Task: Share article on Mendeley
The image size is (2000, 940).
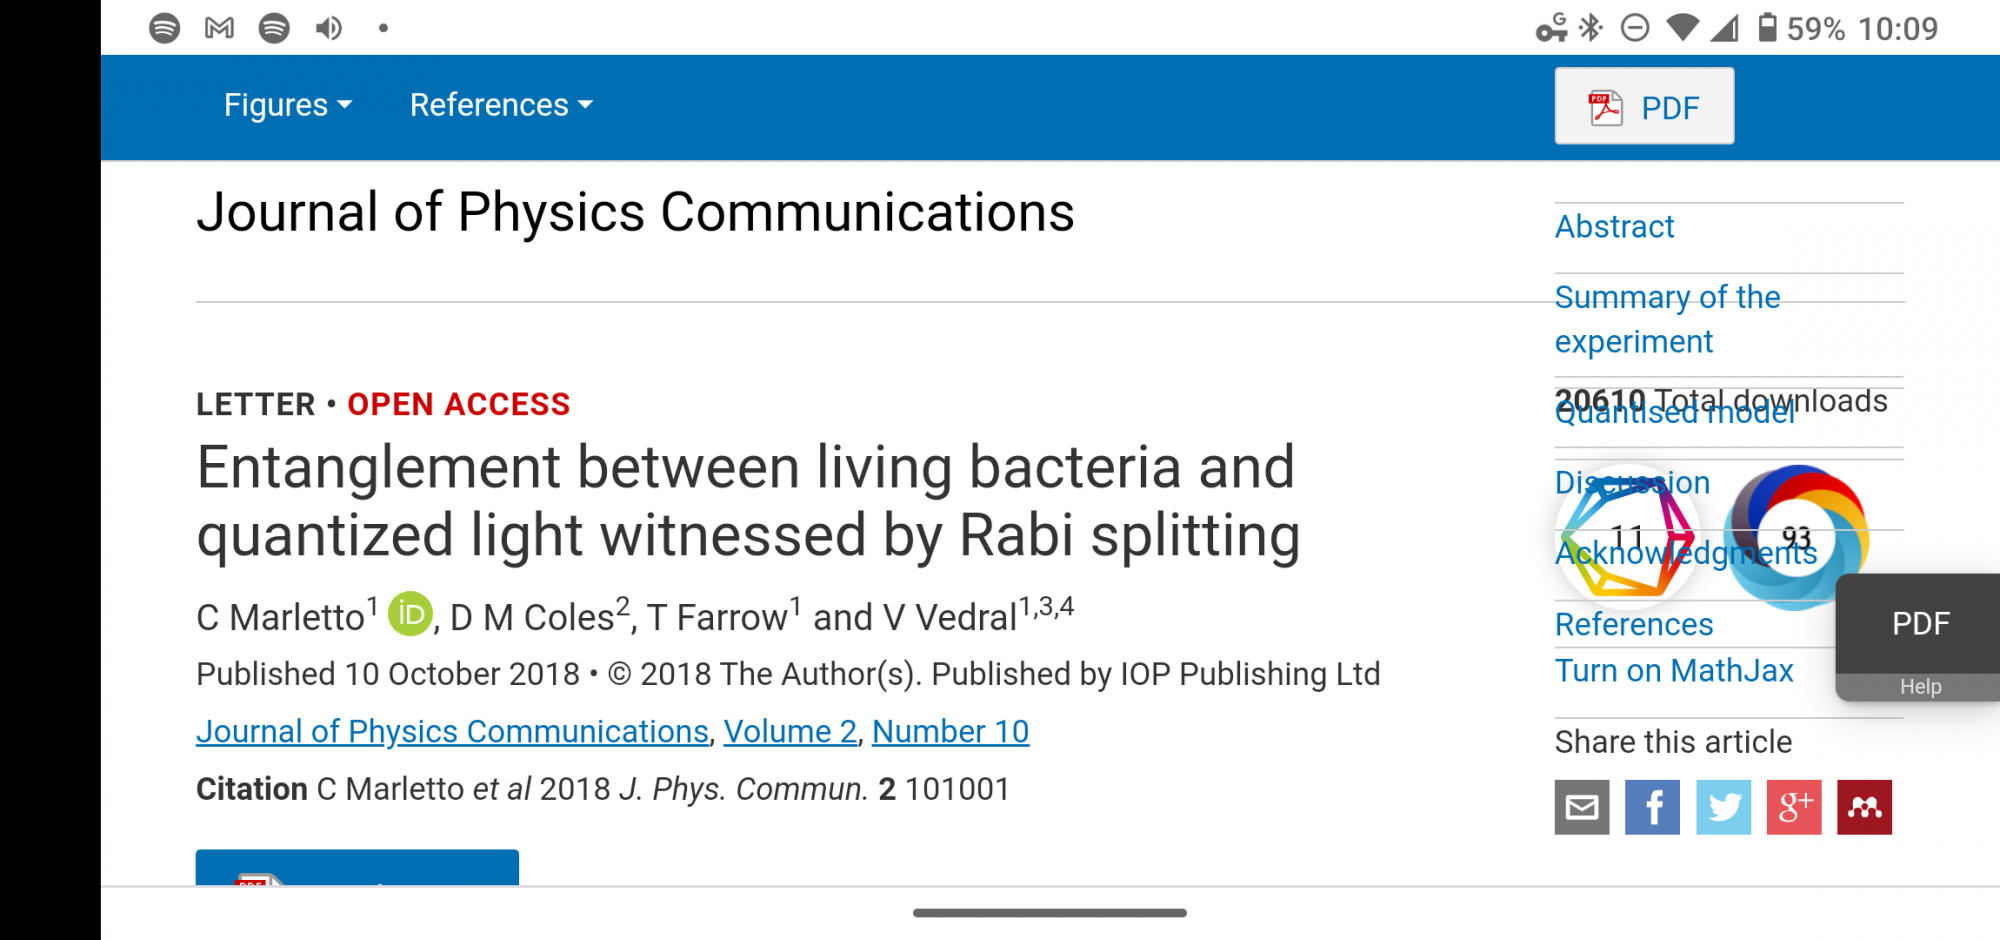Action: point(1864,807)
